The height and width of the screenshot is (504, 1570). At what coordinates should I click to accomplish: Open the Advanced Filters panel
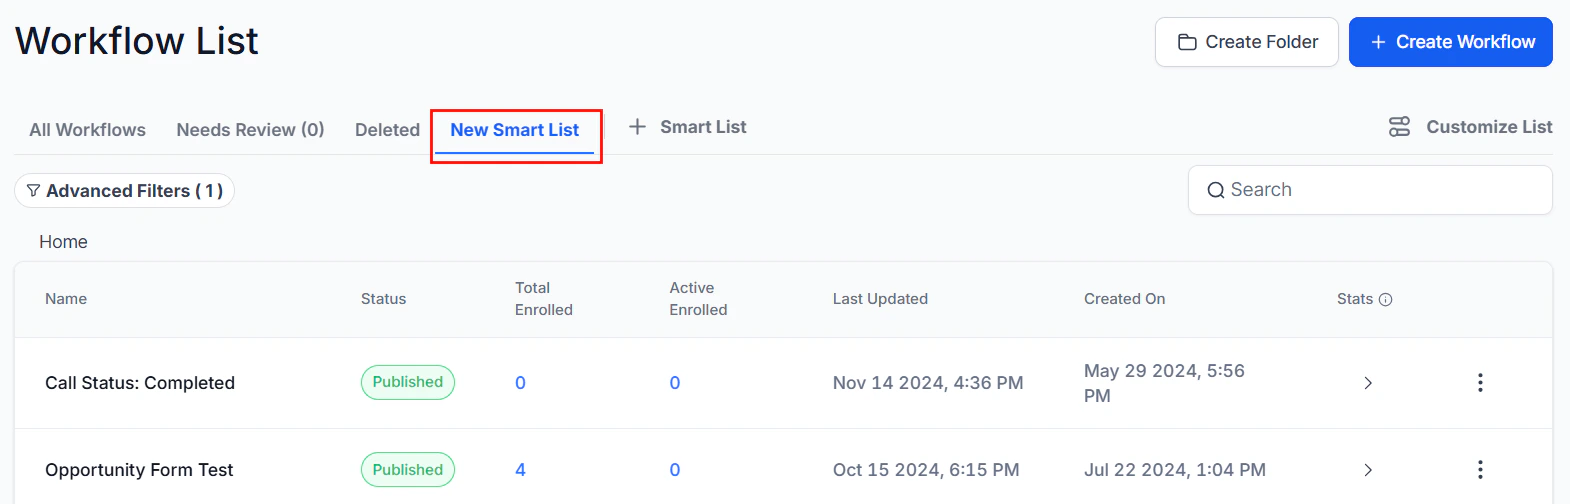pos(124,191)
